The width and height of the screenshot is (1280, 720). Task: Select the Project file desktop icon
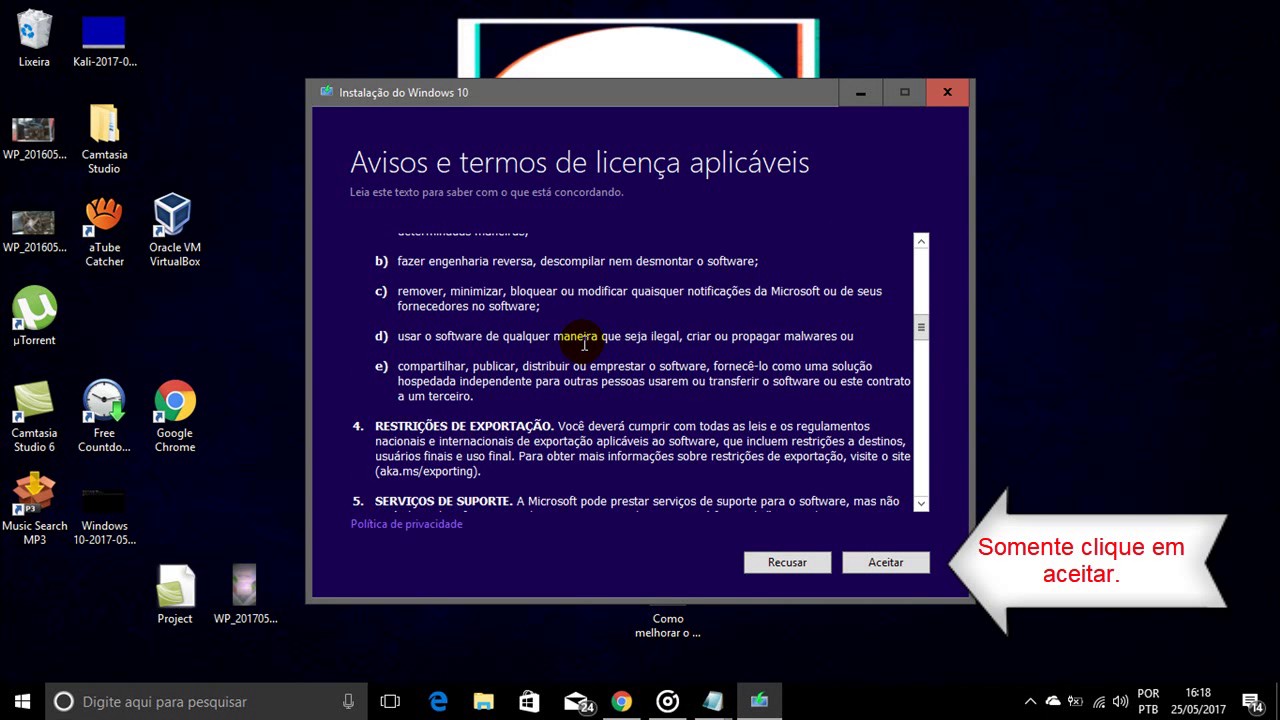tap(174, 595)
